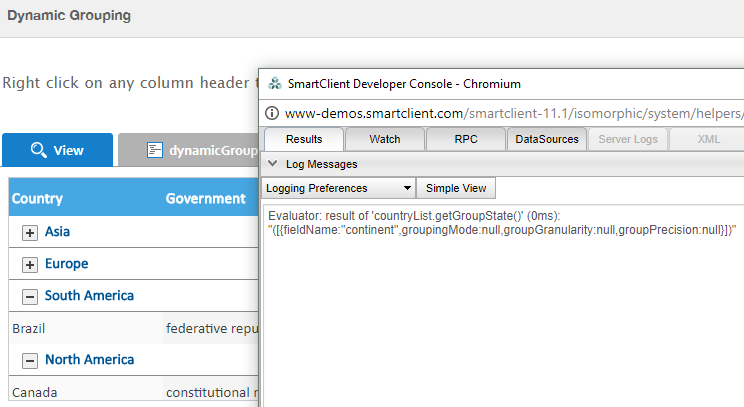Select the dynamicGroup source tab

coord(188,150)
